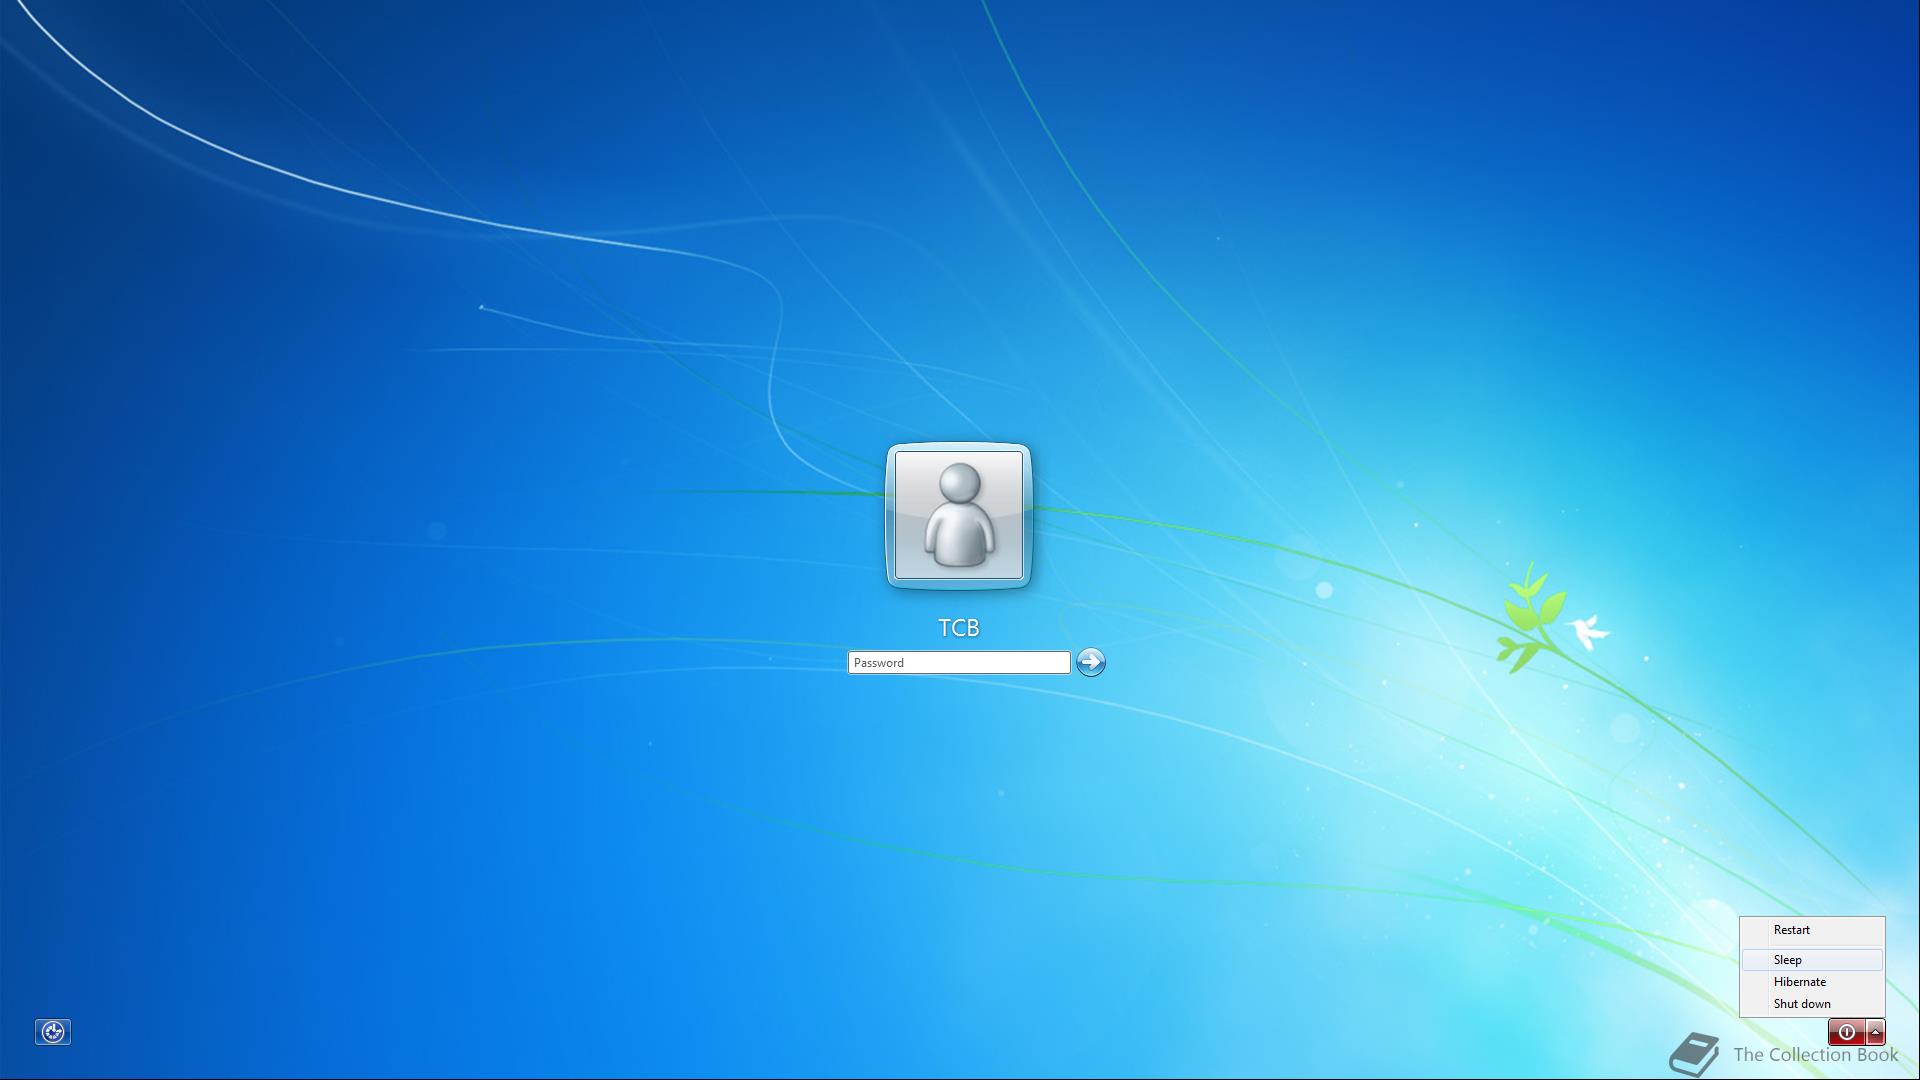Pick Hibernate from the power menu
This screenshot has width=1920, height=1080.
point(1812,982)
